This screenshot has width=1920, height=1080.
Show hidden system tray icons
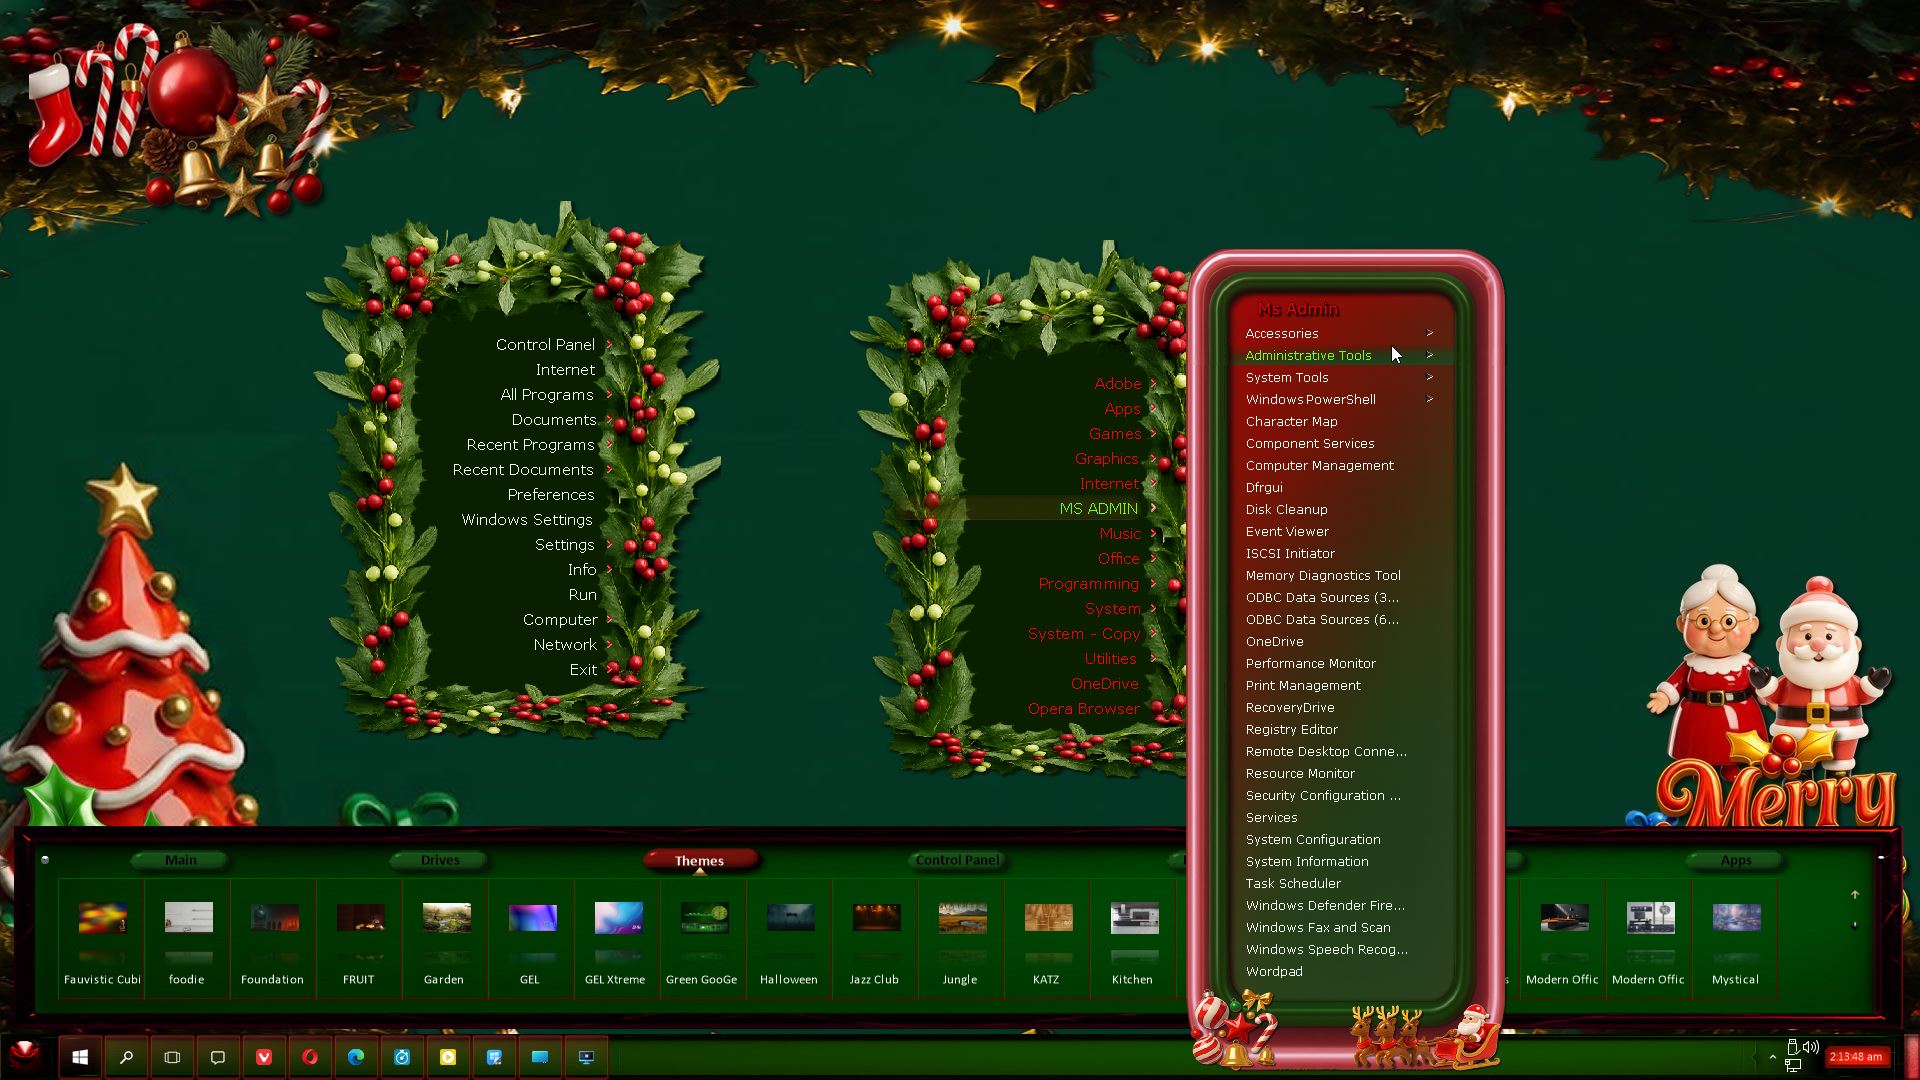coord(1772,1057)
